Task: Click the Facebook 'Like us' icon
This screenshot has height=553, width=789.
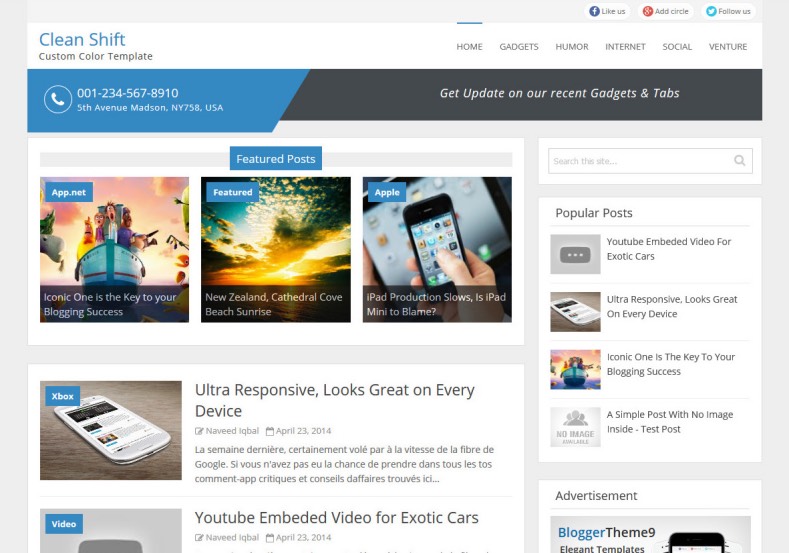Action: (594, 11)
